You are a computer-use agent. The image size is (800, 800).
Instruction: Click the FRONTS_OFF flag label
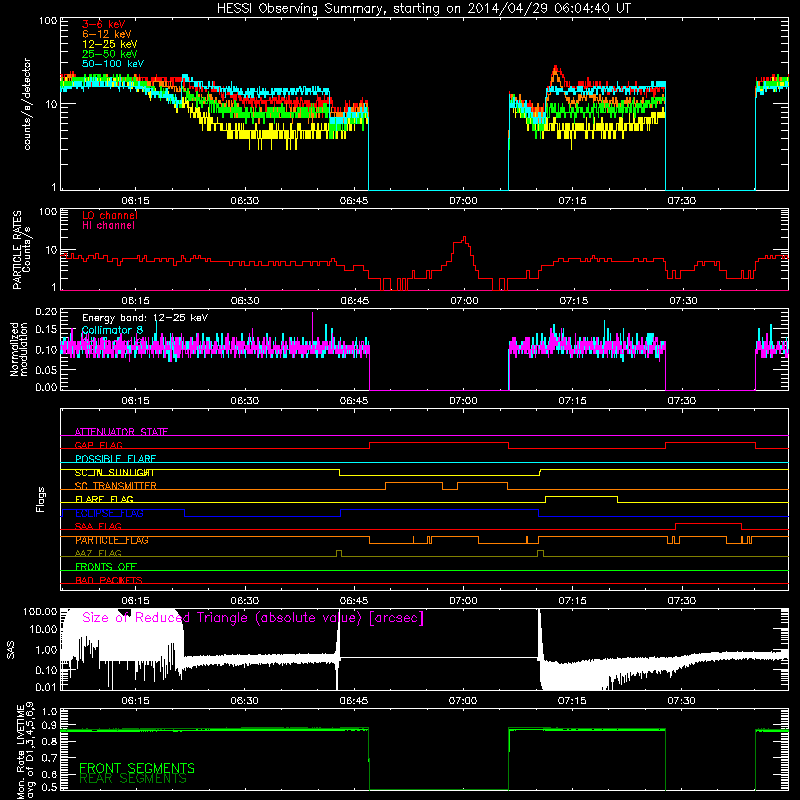[106, 567]
